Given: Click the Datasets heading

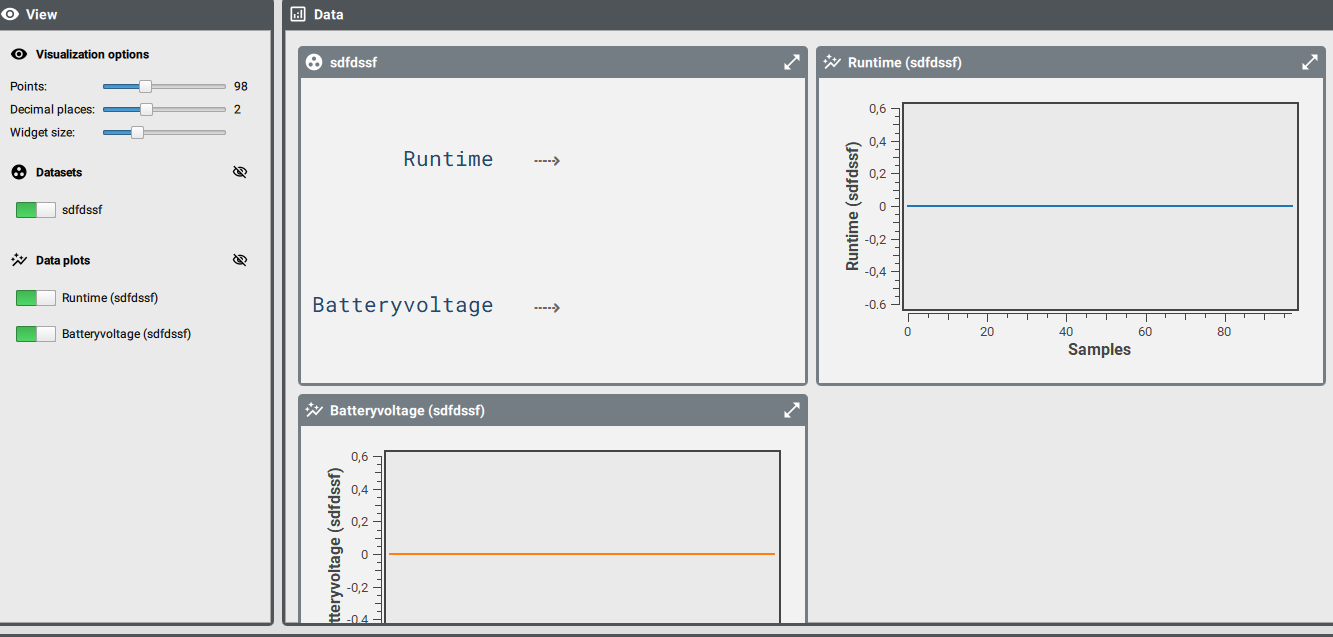Looking at the screenshot, I should [59, 172].
